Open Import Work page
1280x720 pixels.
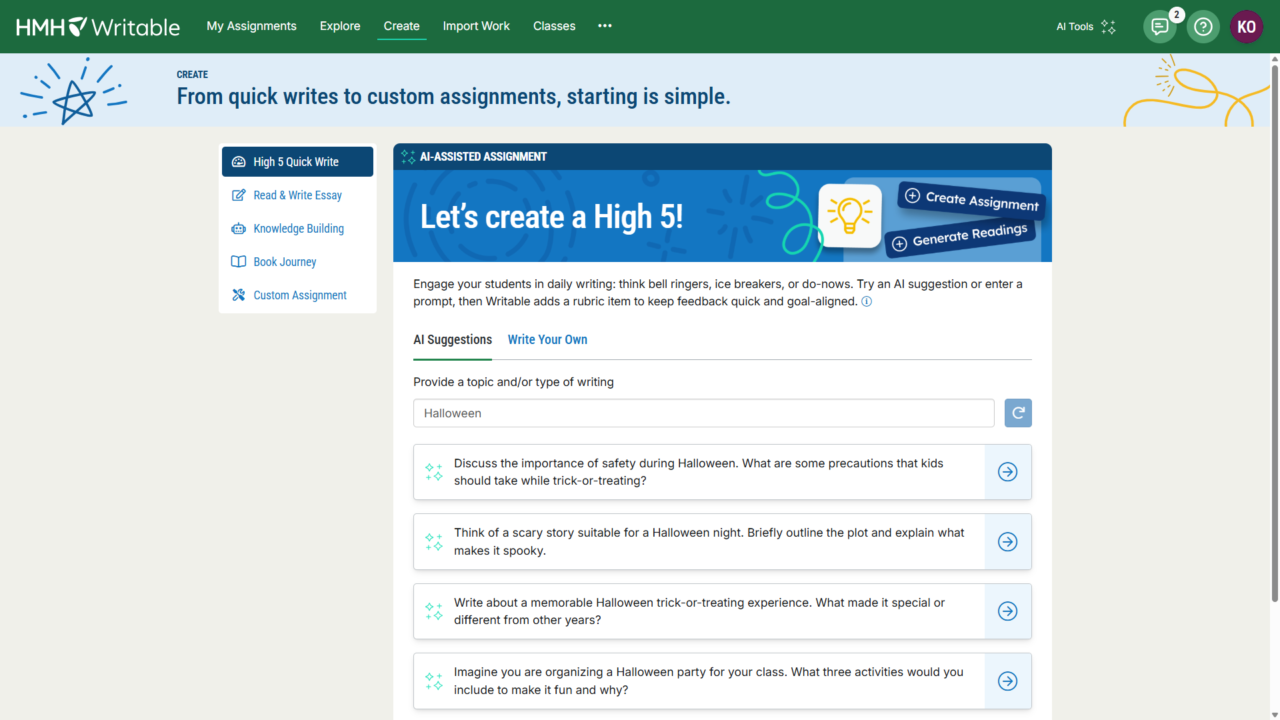[476, 26]
